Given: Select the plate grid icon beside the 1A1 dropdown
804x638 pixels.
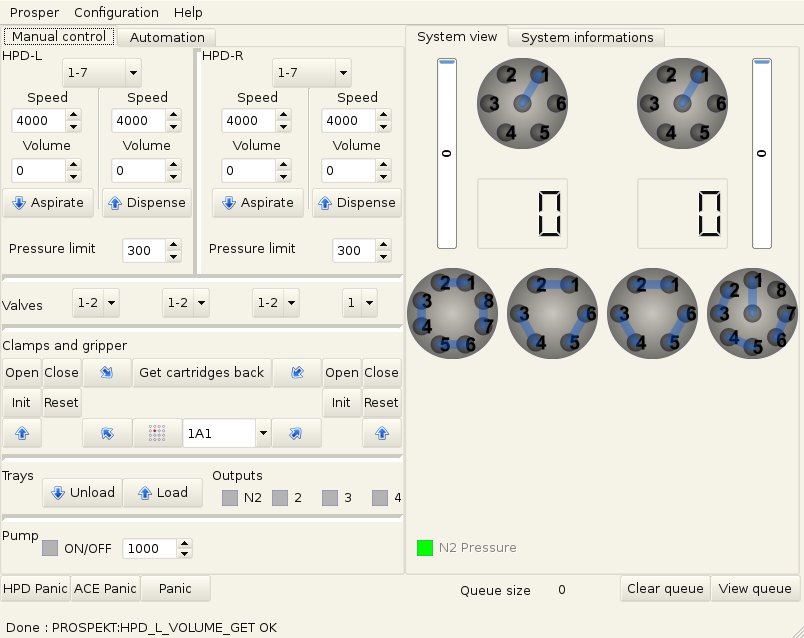Looking at the screenshot, I should click(156, 433).
